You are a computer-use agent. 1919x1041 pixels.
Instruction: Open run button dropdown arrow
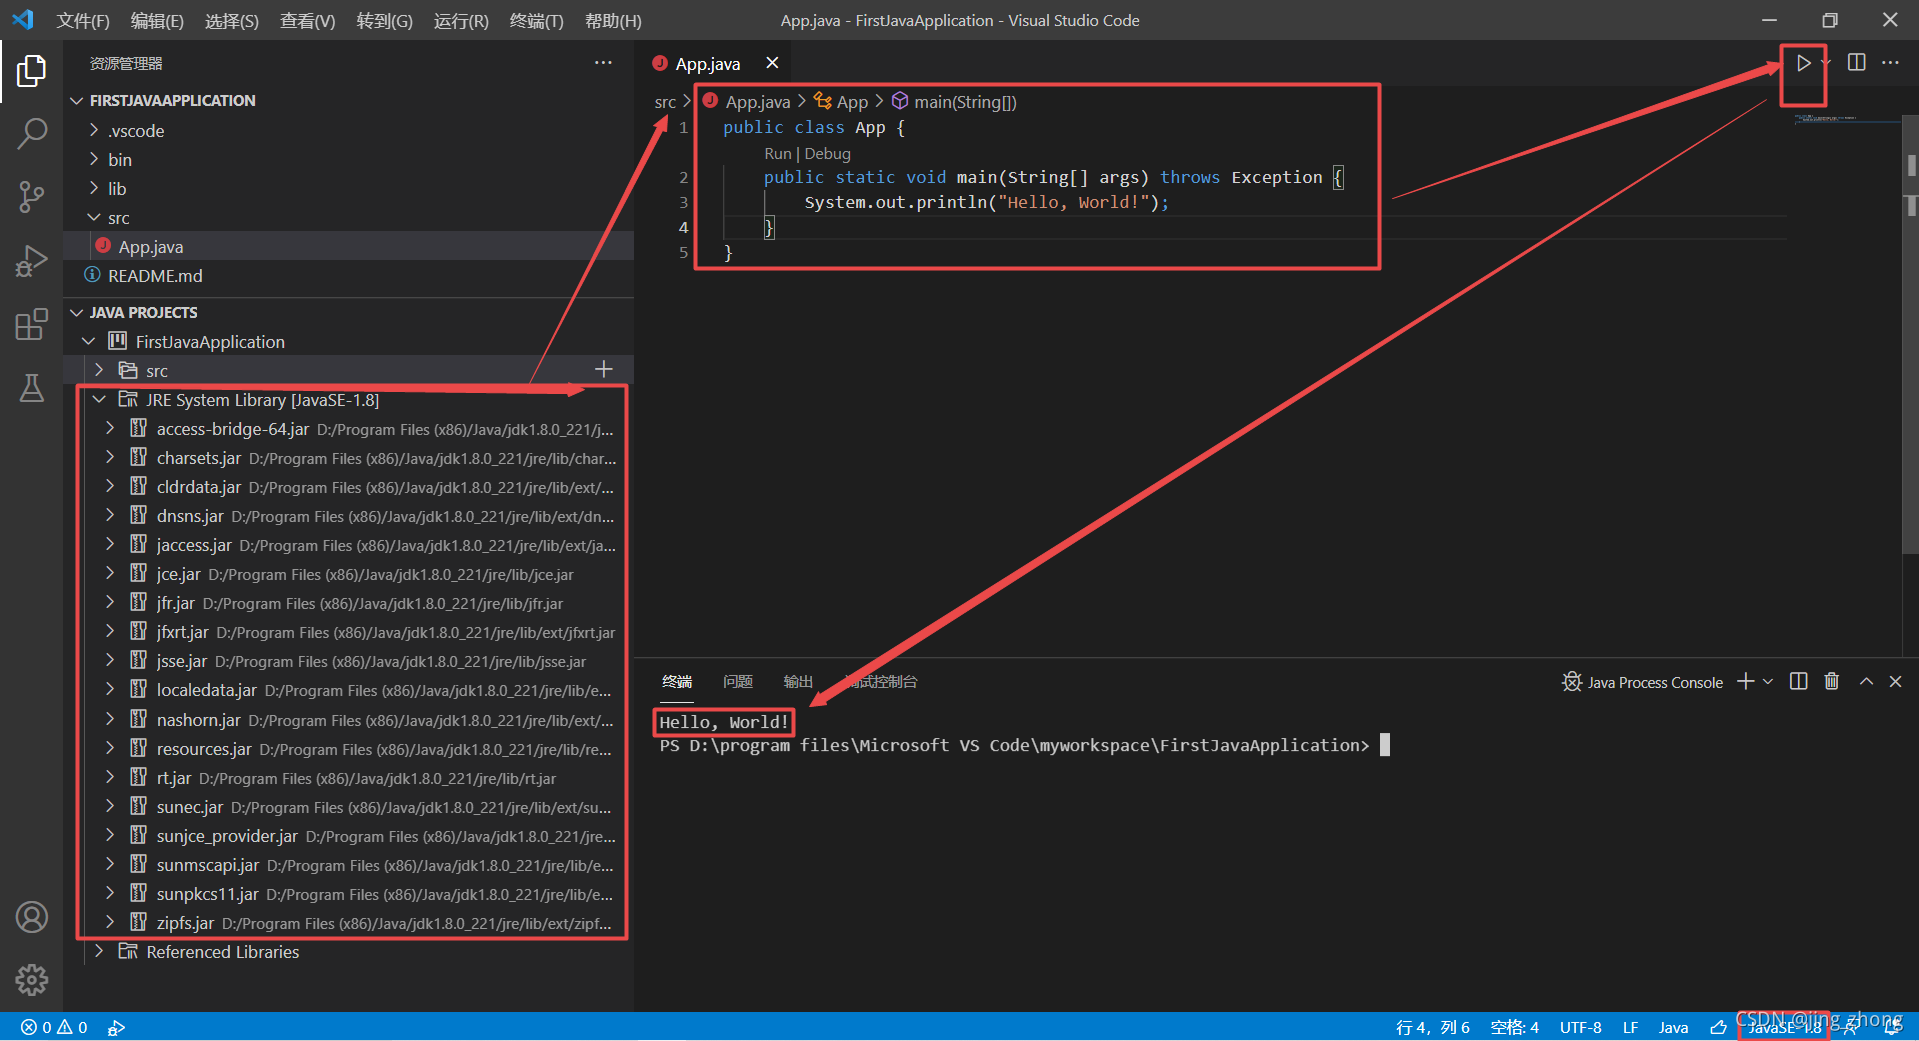point(1826,63)
